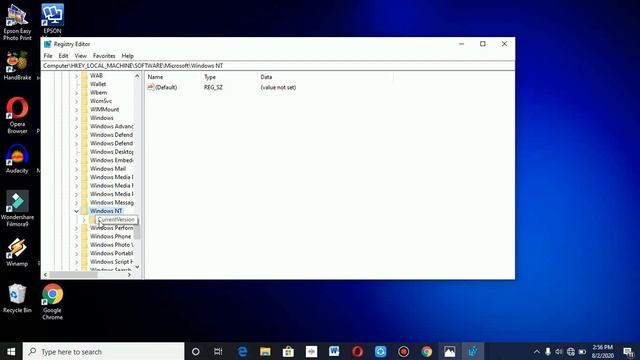Expand the Wbem registry key

pyautogui.click(x=76, y=93)
